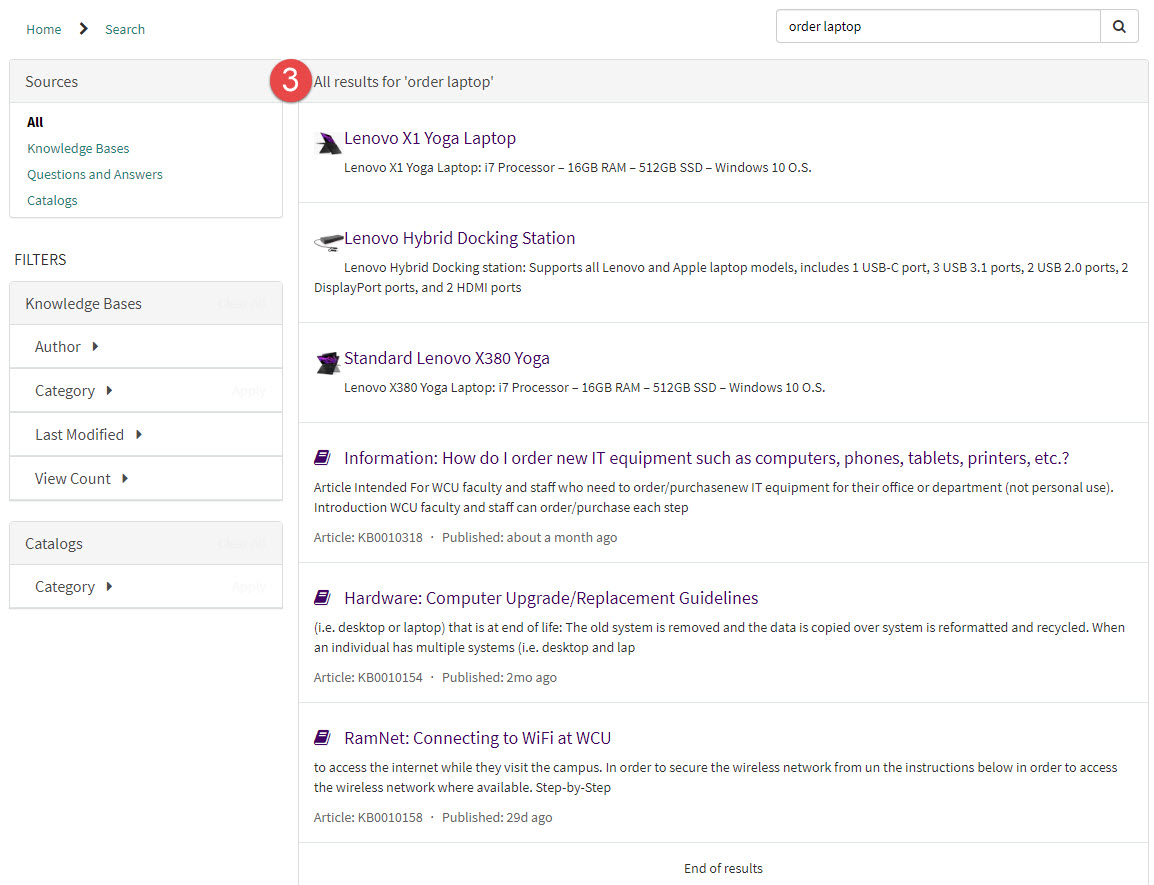The image size is (1154, 885).
Task: Expand the View Count filter
Action: 81,479
